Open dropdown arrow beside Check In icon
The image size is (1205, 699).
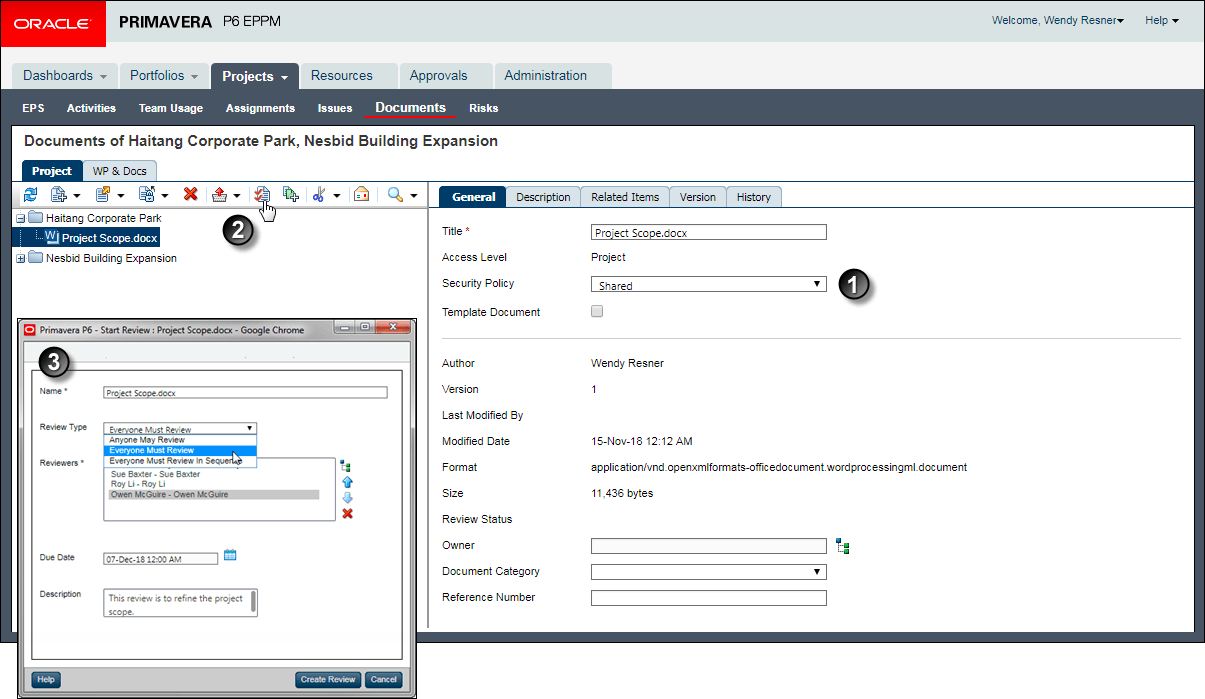point(164,196)
